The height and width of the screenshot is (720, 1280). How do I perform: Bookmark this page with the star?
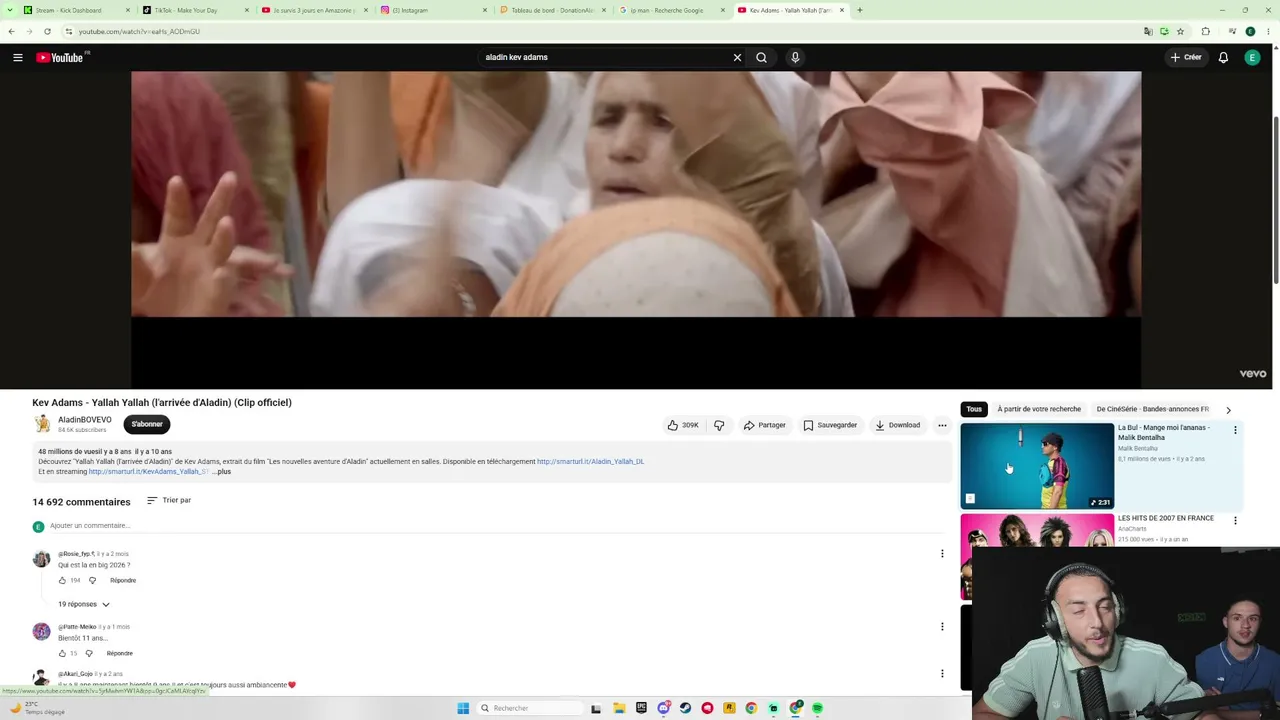point(1180,31)
